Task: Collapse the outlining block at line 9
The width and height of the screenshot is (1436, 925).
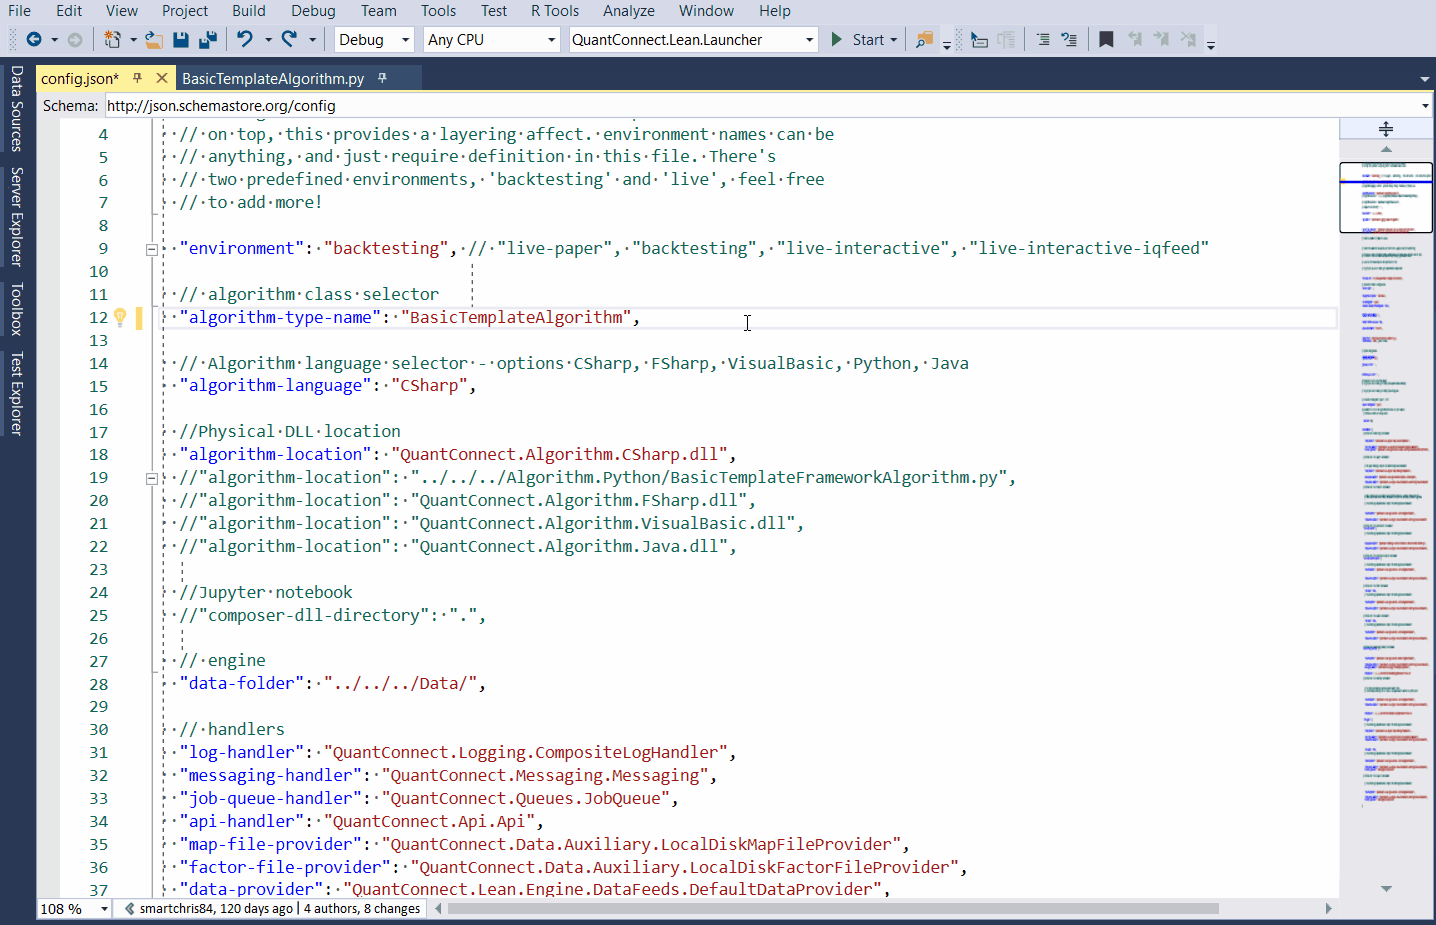Action: pyautogui.click(x=151, y=250)
